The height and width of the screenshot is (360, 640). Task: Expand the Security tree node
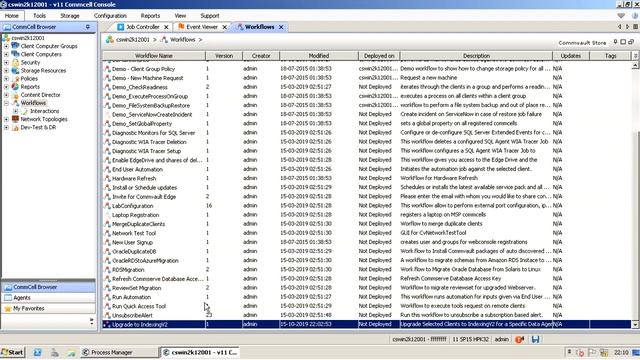6,62
